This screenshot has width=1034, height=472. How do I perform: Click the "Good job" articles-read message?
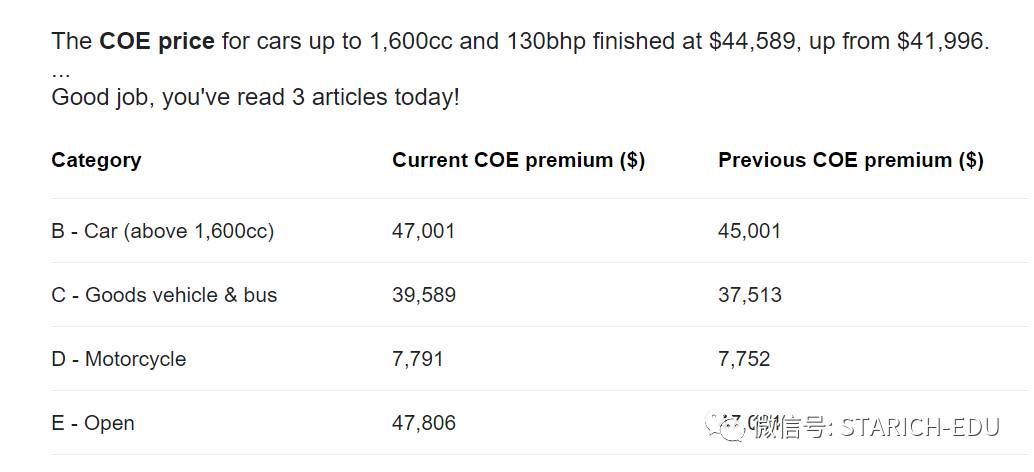255,98
